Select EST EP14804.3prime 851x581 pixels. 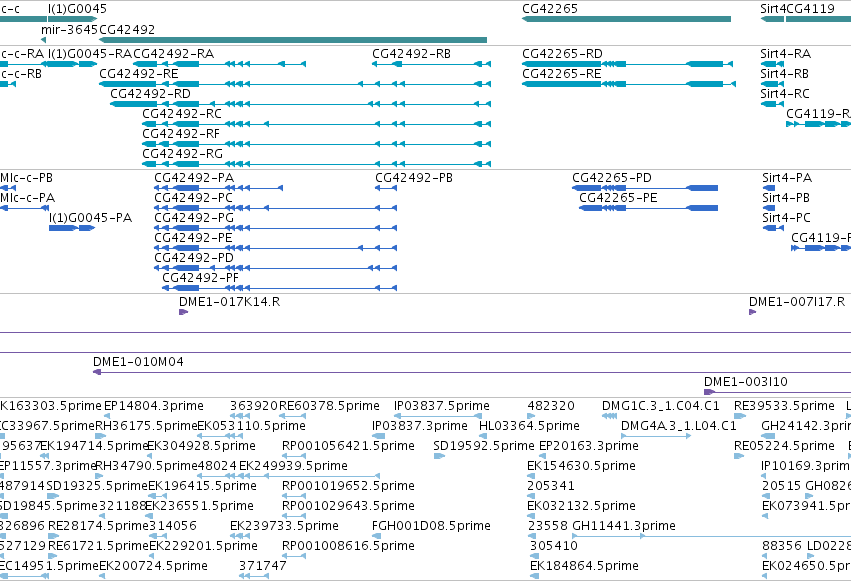(x=154, y=406)
